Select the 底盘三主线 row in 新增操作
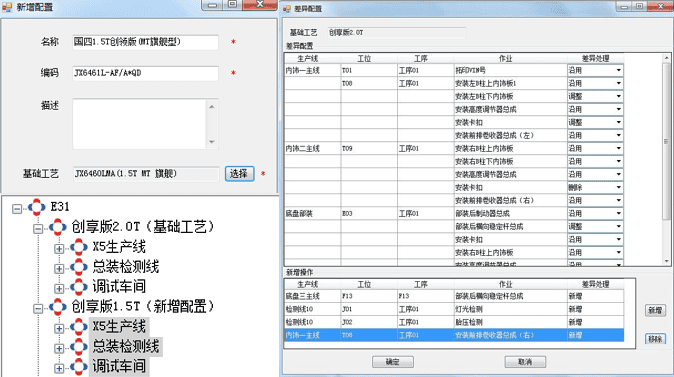The height and width of the screenshot is (377, 674). 454,296
